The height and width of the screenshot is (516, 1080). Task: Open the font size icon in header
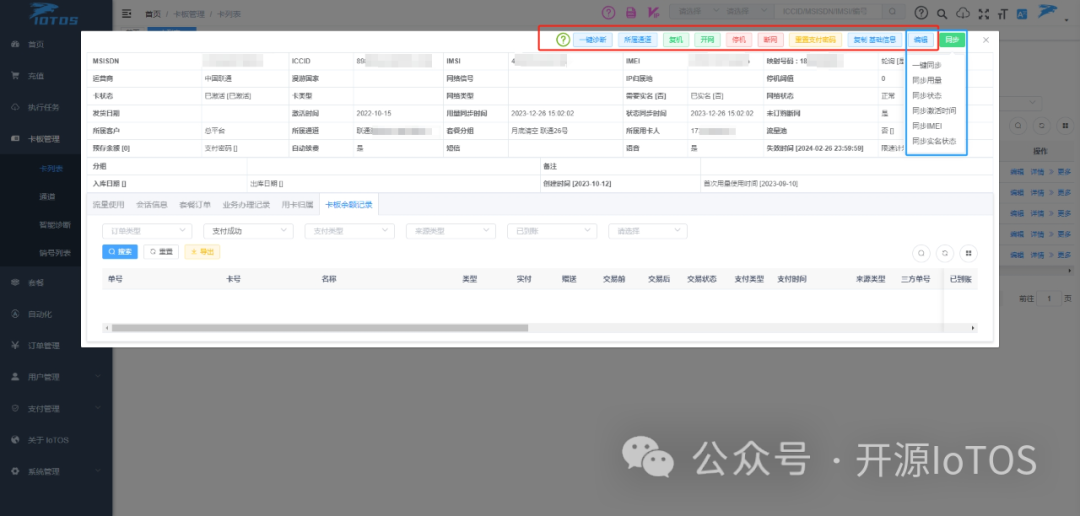[1002, 13]
